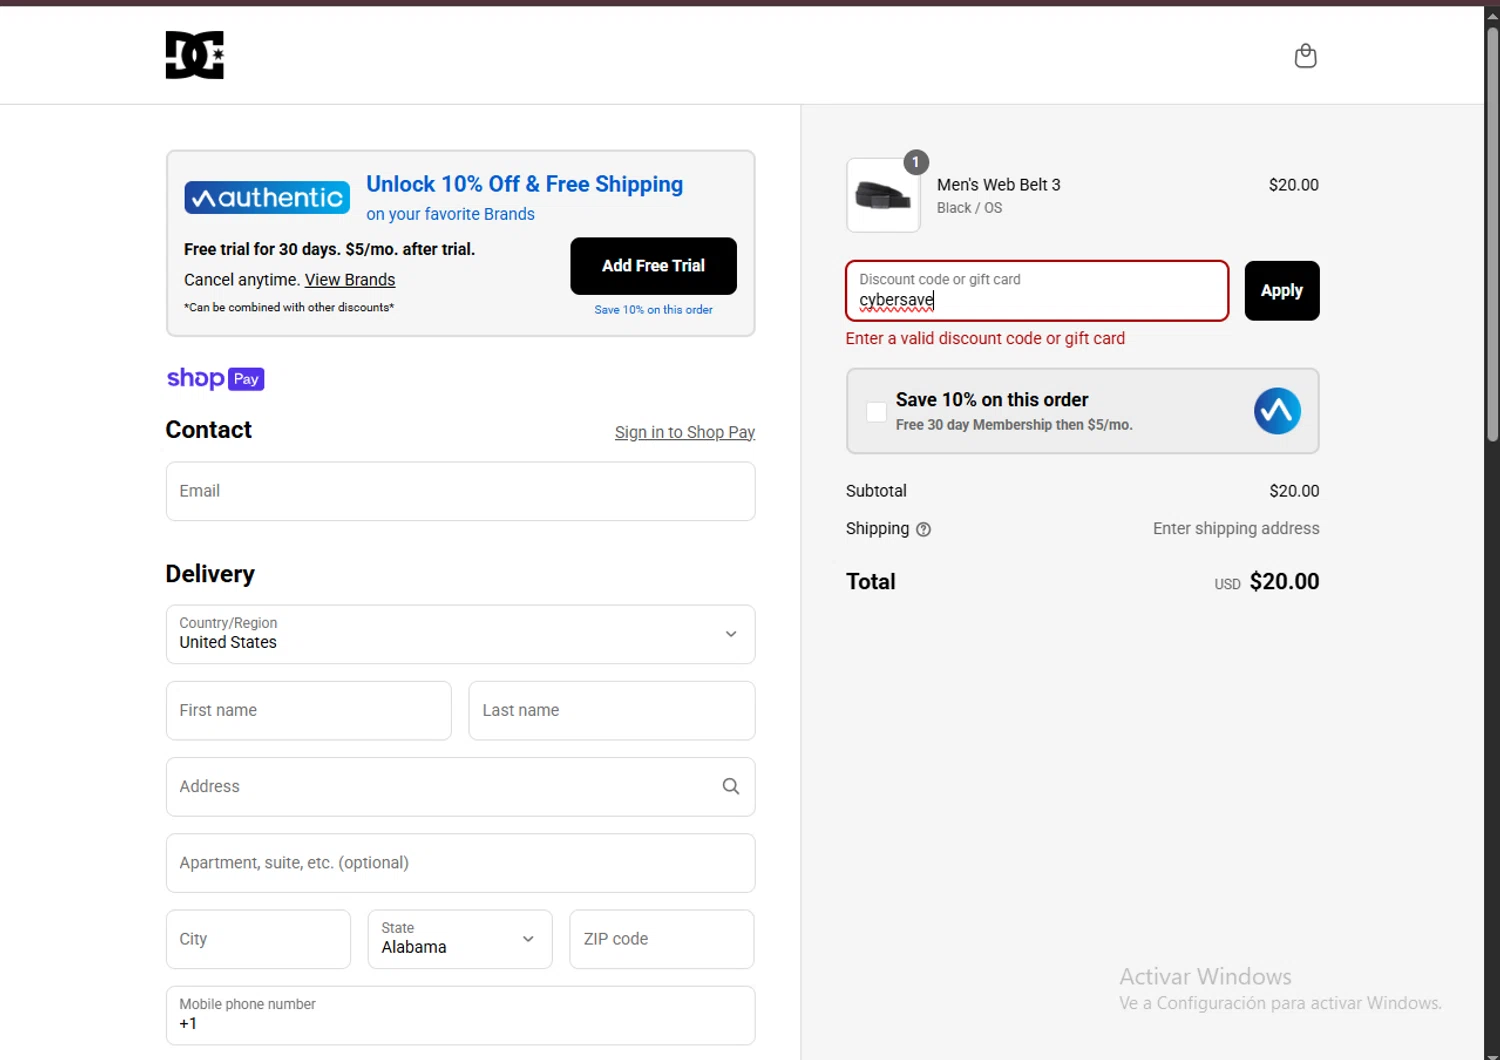
Task: Click the blue Authentic round icon in savings box
Action: pyautogui.click(x=1277, y=411)
